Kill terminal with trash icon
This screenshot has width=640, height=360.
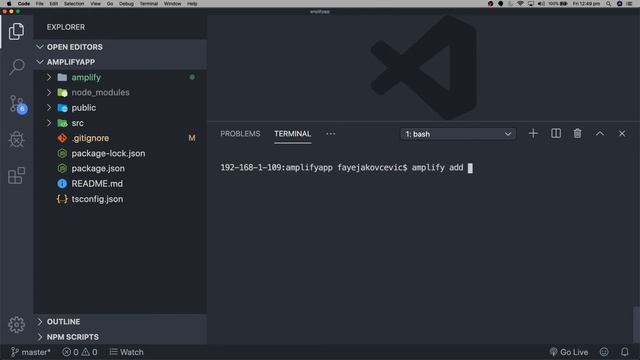click(x=577, y=133)
